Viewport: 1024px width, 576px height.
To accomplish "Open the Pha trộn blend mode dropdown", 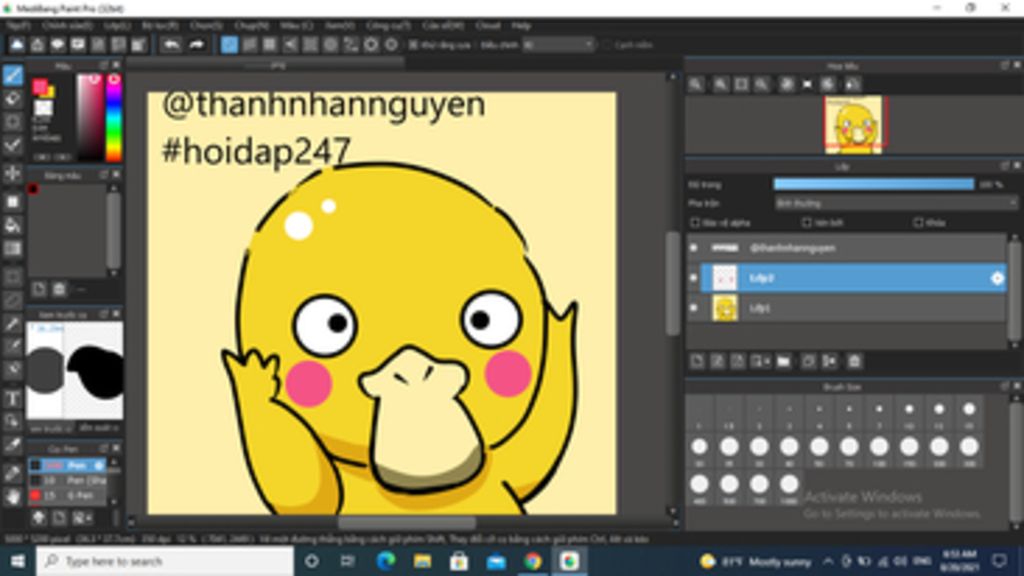I will (895, 204).
